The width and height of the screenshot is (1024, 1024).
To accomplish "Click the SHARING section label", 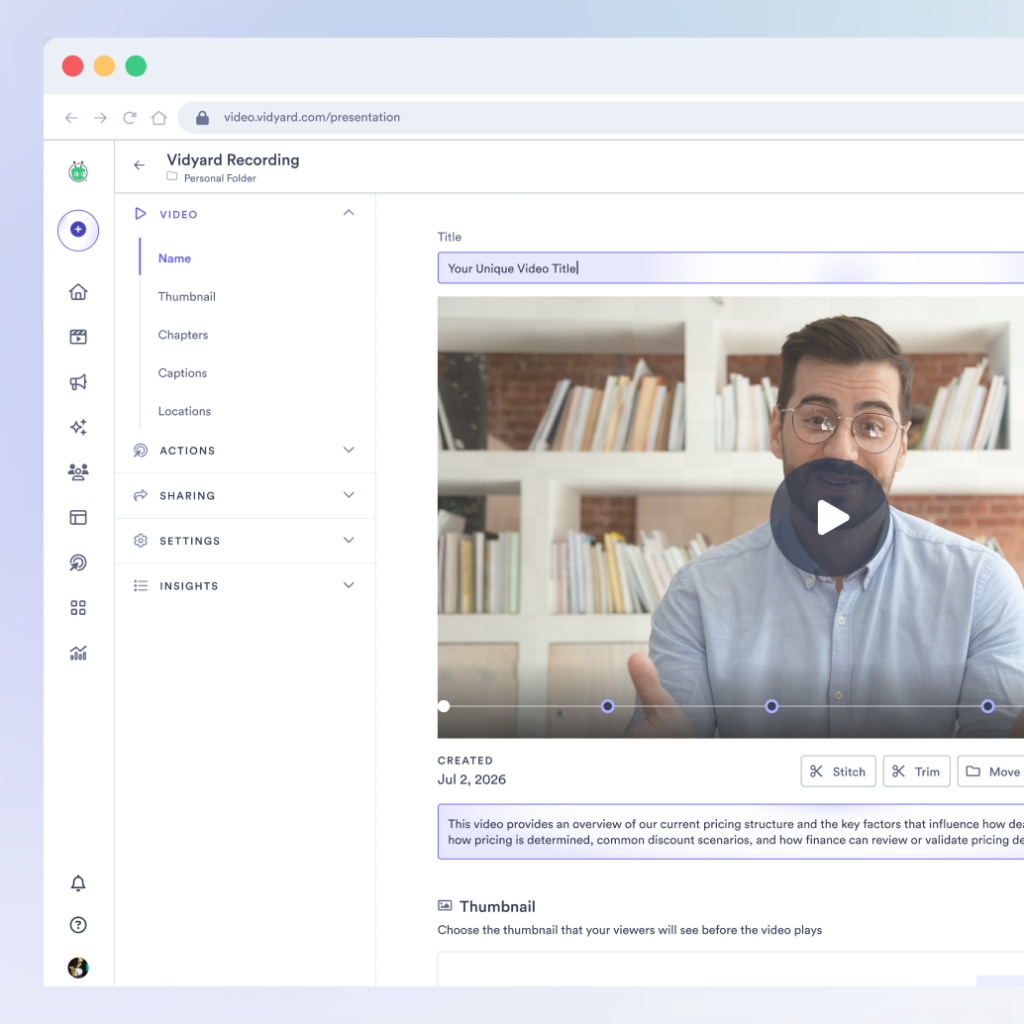I will tap(187, 496).
